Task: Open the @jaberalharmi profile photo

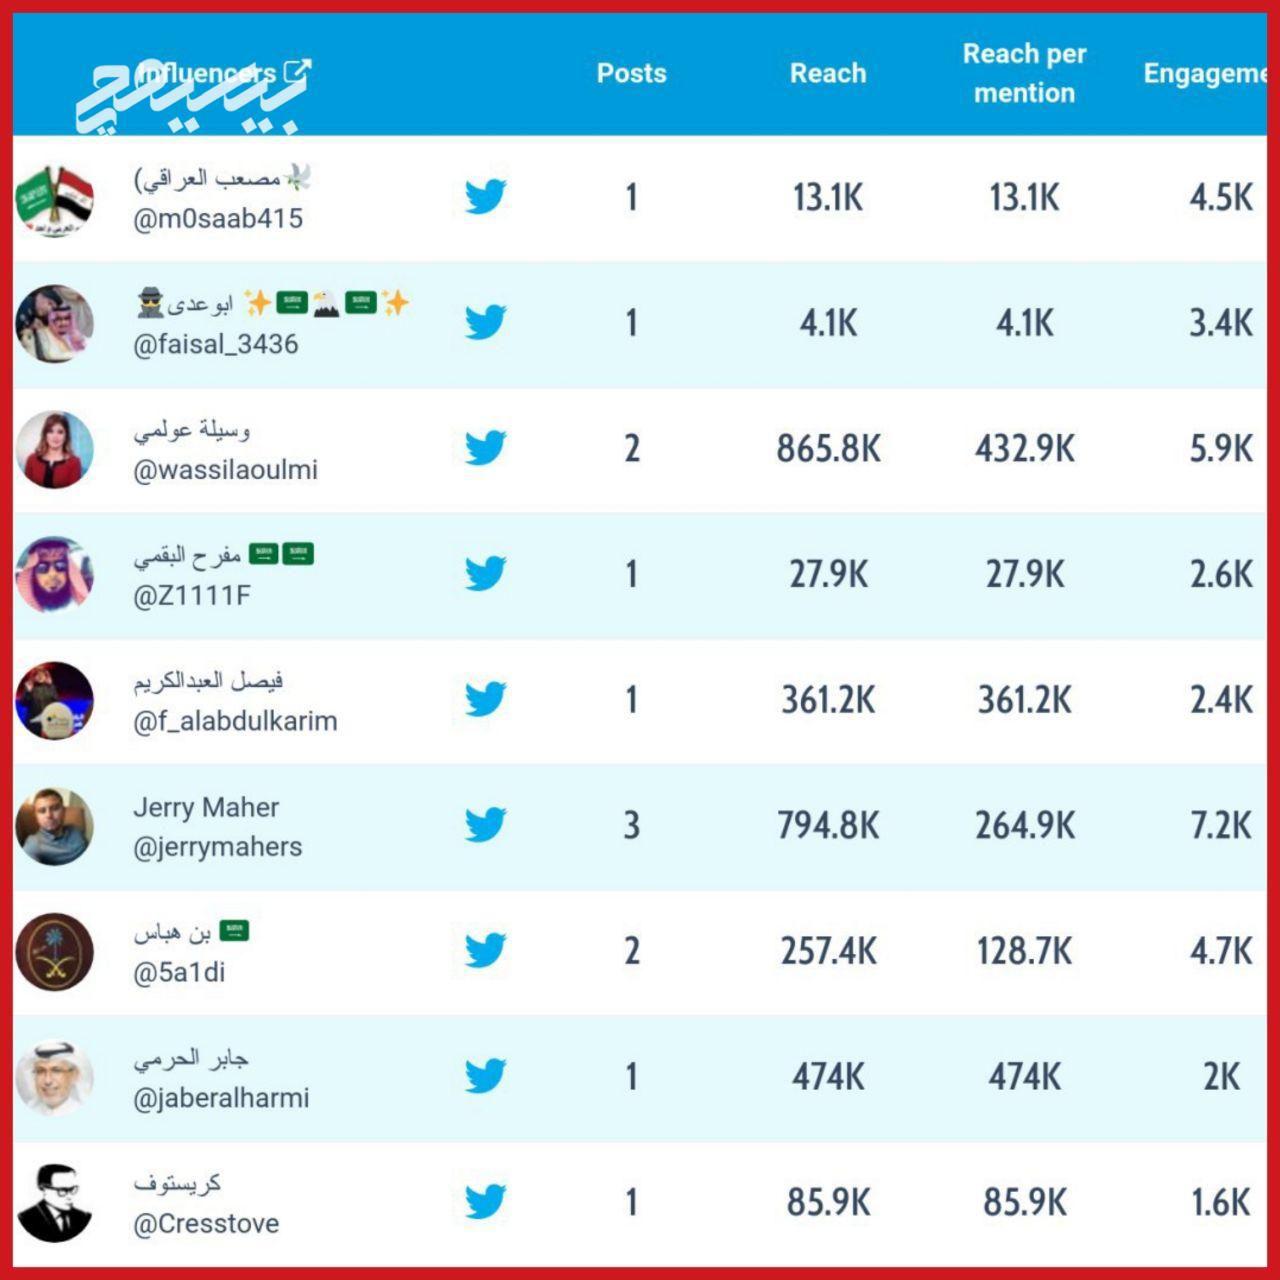Action: click(55, 1077)
